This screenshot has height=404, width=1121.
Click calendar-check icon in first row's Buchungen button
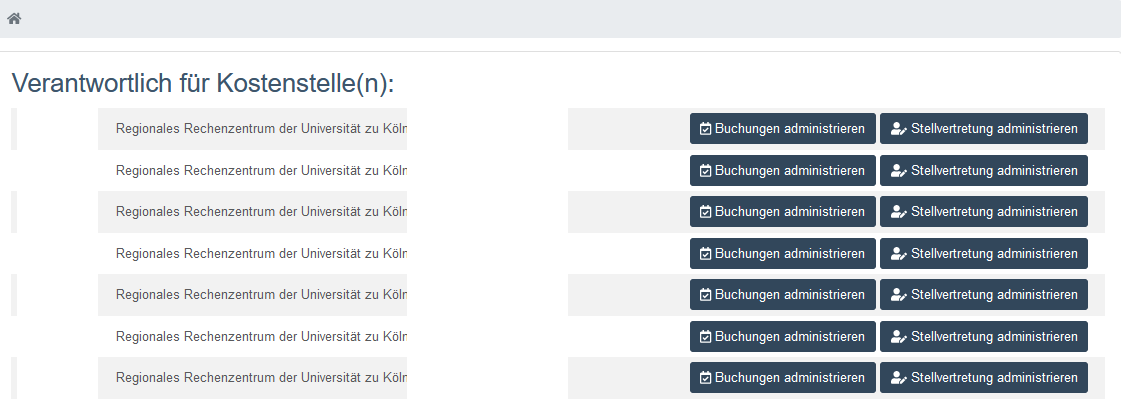click(705, 129)
